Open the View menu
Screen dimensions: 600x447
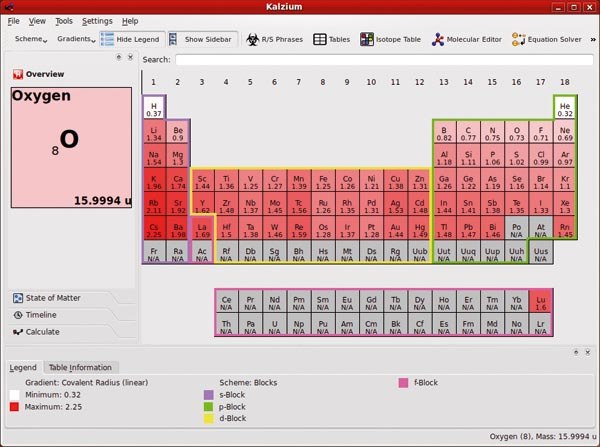tap(37, 21)
